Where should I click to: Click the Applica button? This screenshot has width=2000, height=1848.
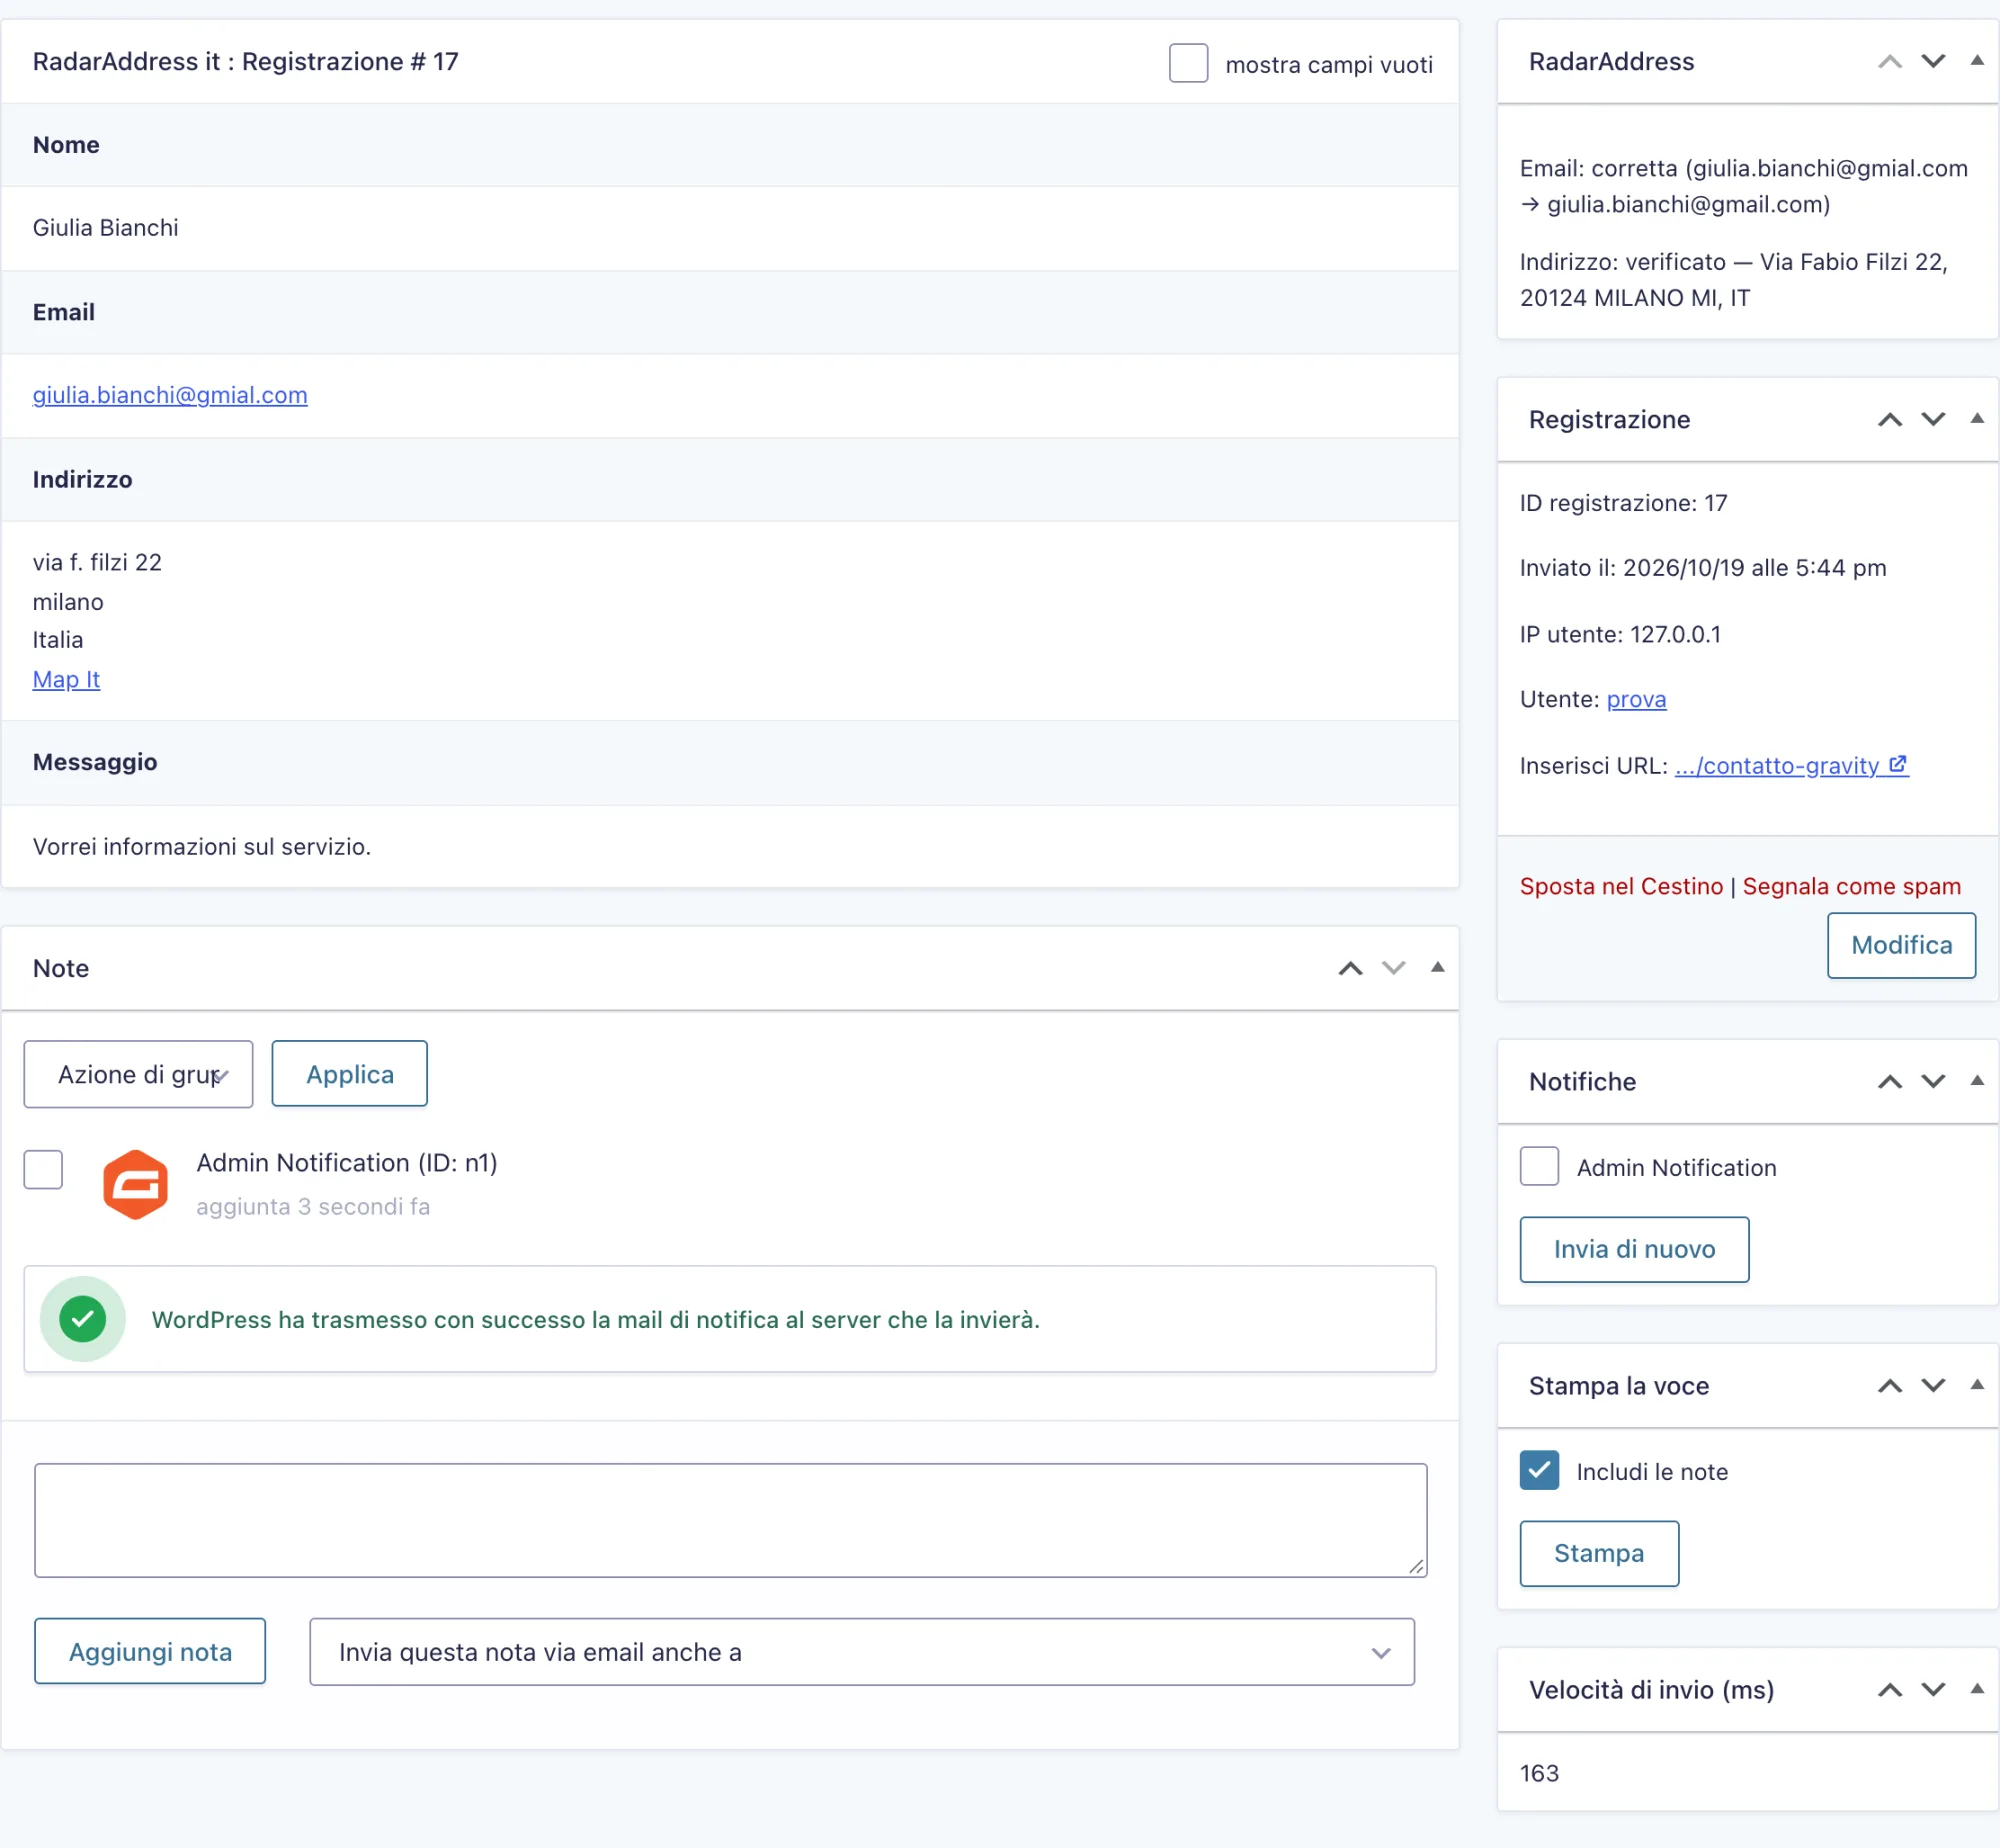point(349,1073)
